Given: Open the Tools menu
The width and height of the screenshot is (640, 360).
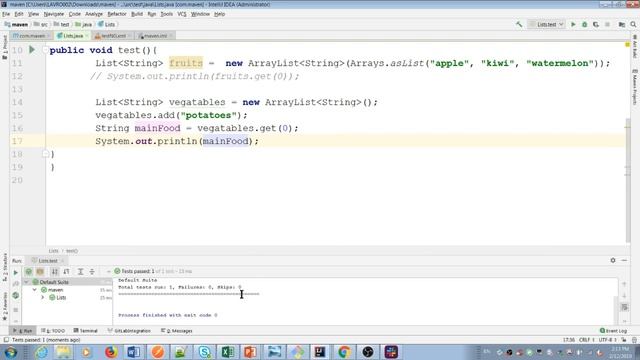Looking at the screenshot, I should (x=167, y=14).
